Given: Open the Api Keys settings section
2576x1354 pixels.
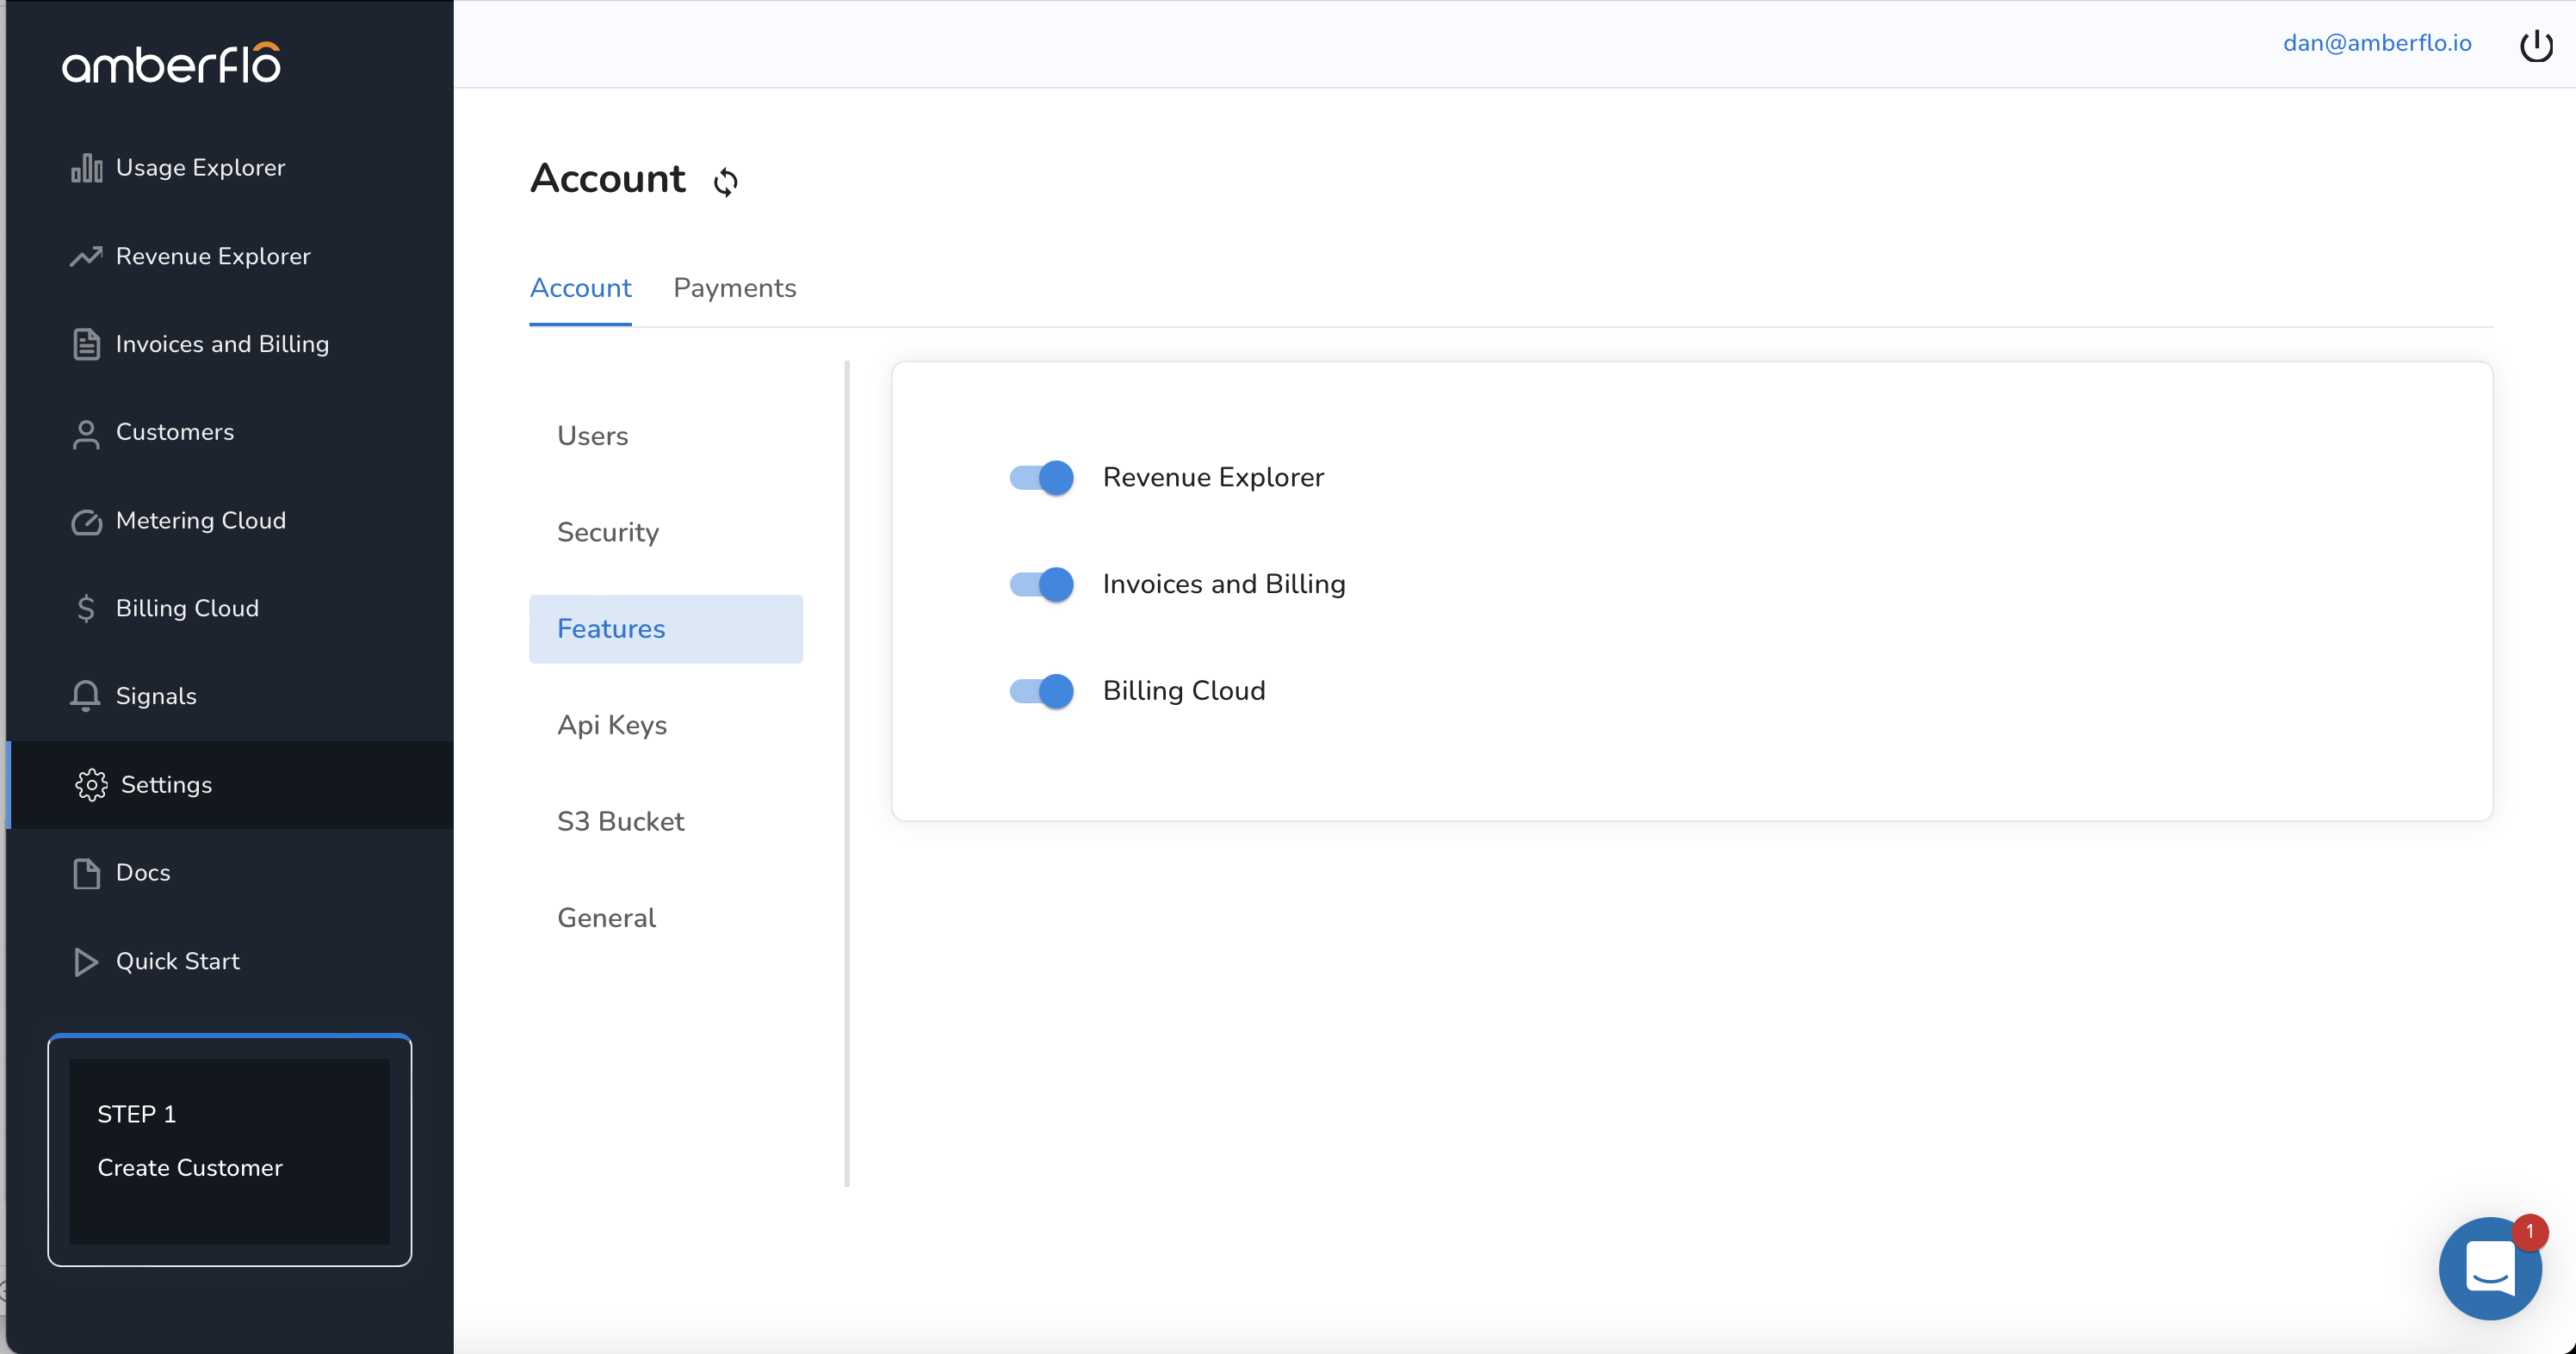Looking at the screenshot, I should pos(612,725).
